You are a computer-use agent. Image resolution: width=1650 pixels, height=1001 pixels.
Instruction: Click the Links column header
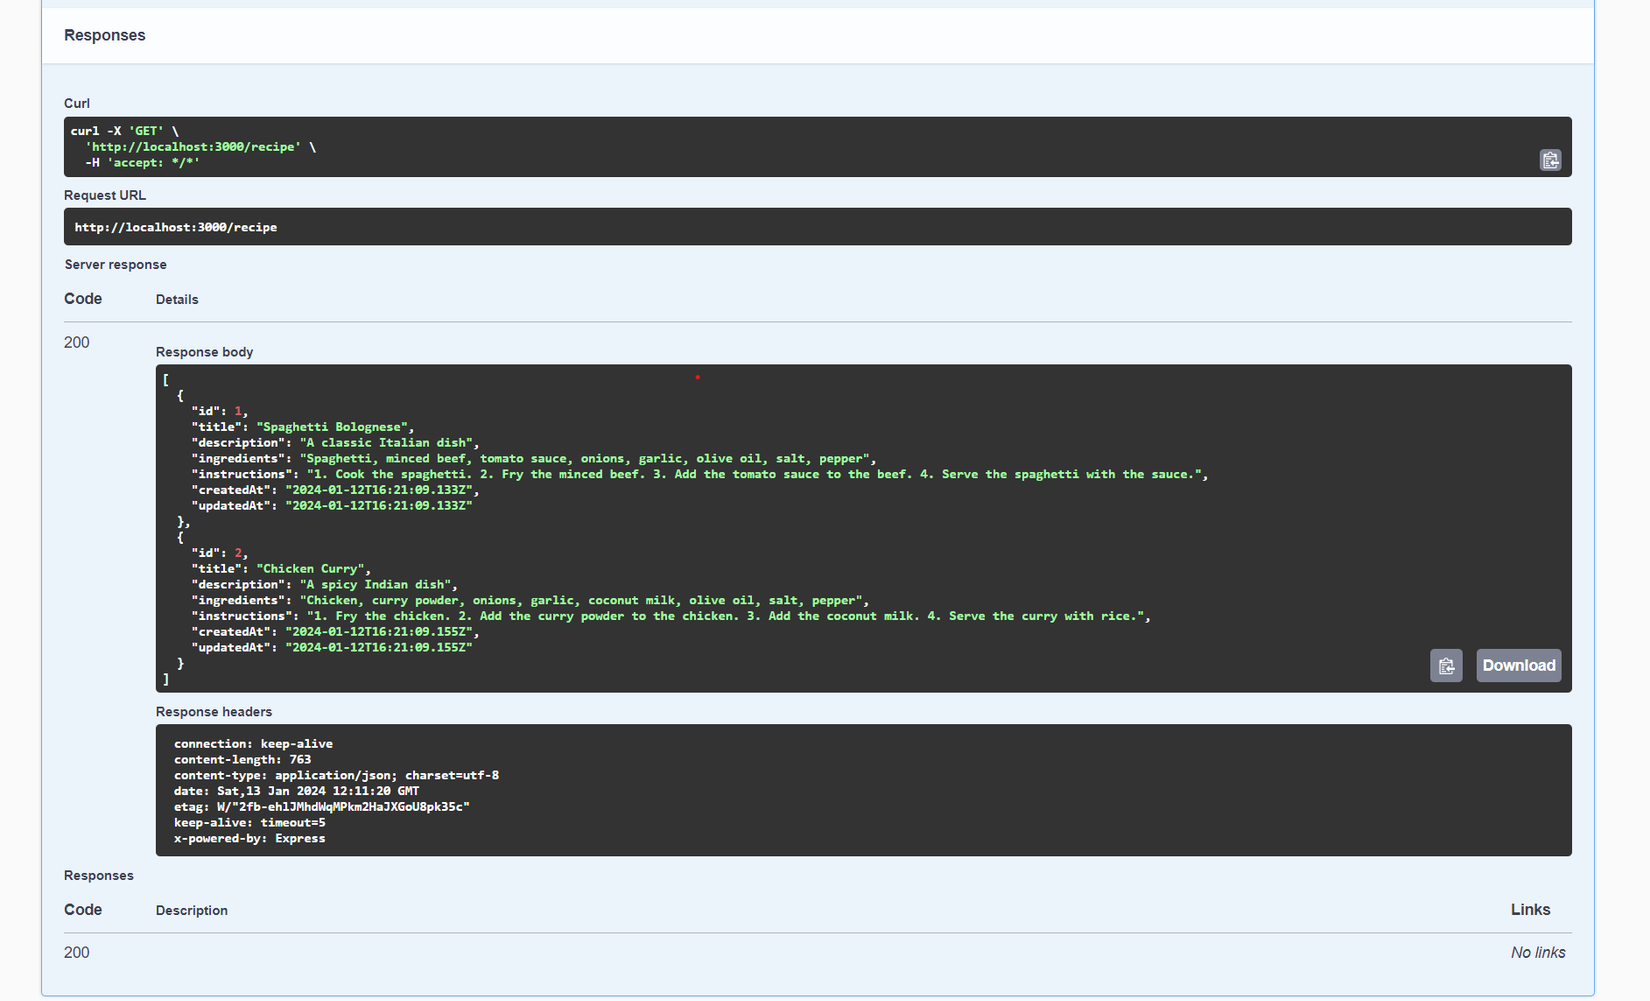(x=1530, y=910)
